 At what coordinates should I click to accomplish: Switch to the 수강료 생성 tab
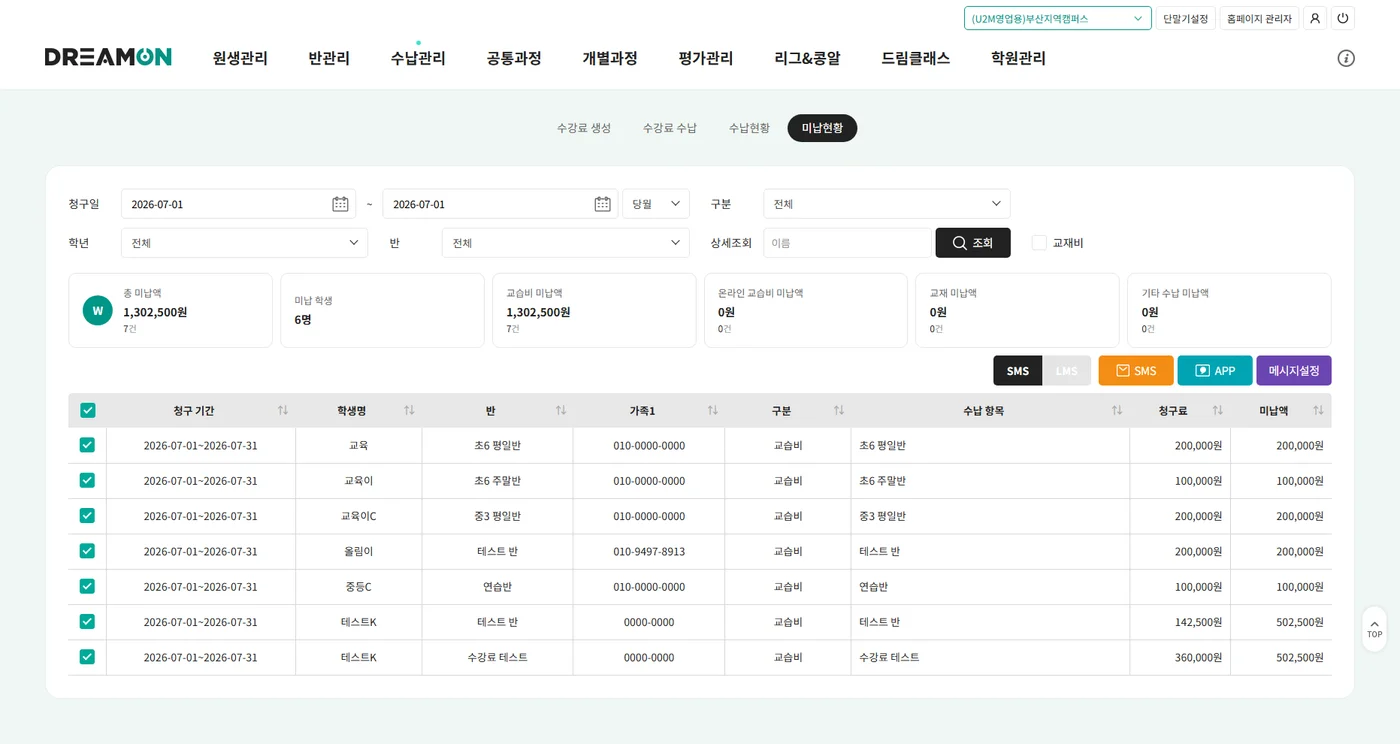[584, 128]
